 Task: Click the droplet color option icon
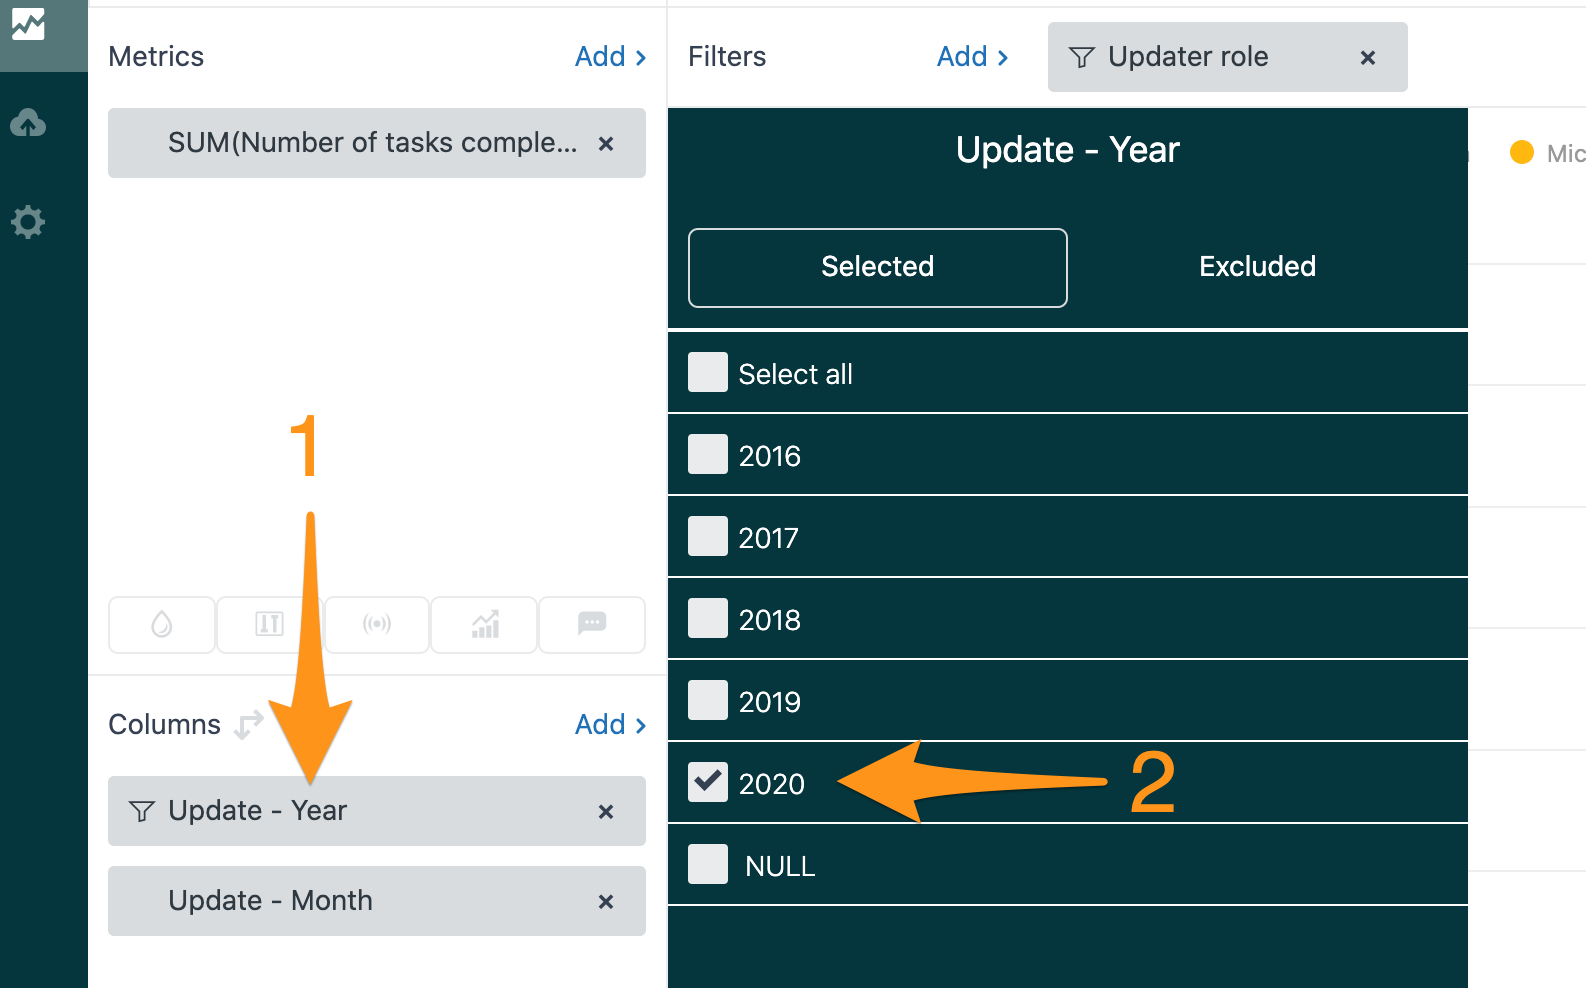click(x=162, y=625)
